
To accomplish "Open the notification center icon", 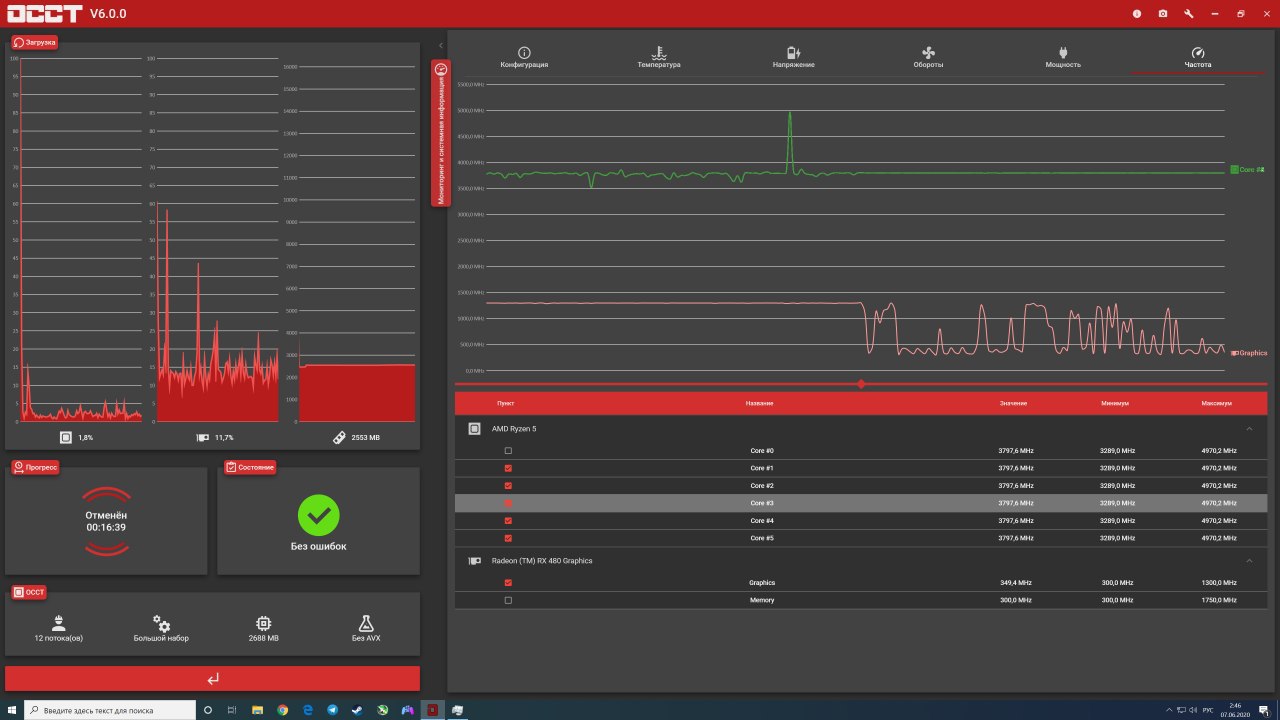I will point(1264,710).
